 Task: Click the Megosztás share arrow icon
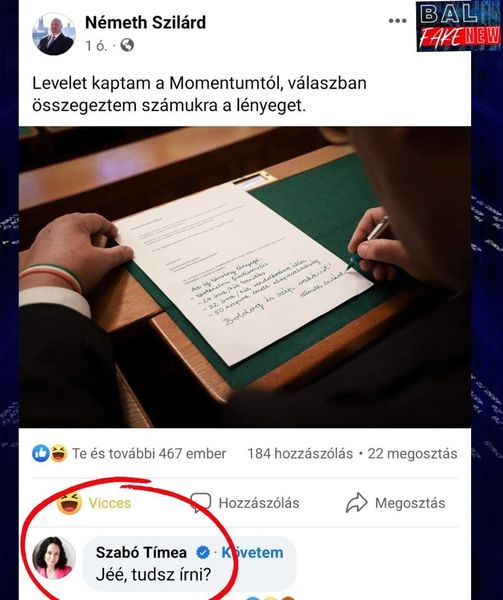click(356, 502)
